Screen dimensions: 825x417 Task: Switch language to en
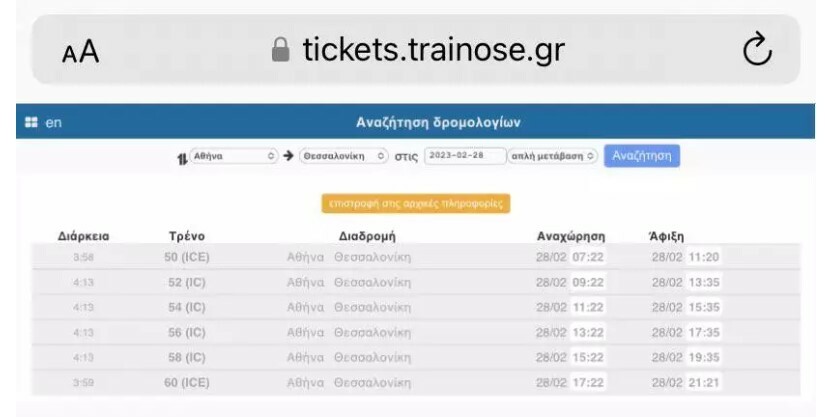pos(54,122)
